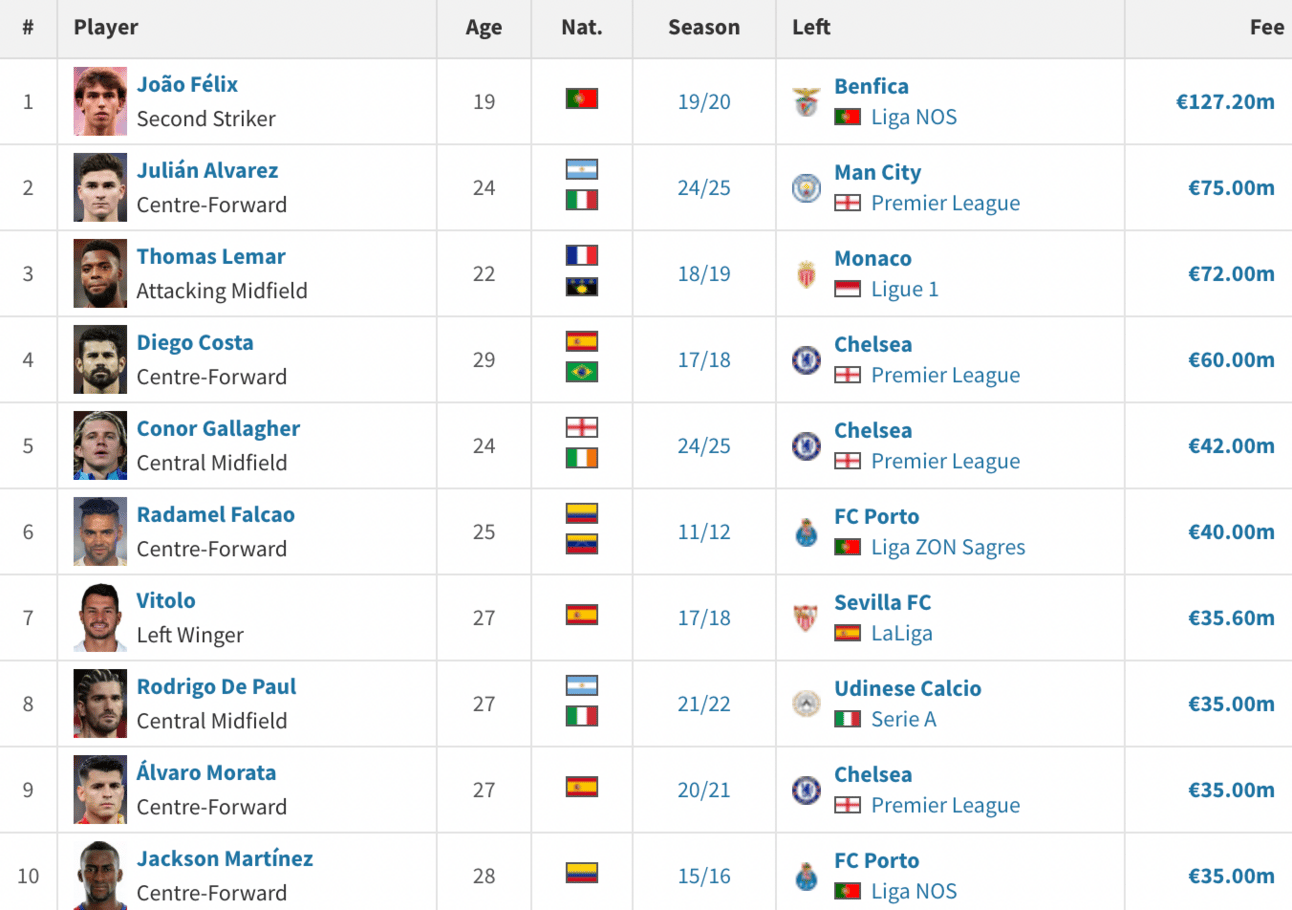Sort table by Age column header
1292x910 pixels.
(484, 28)
